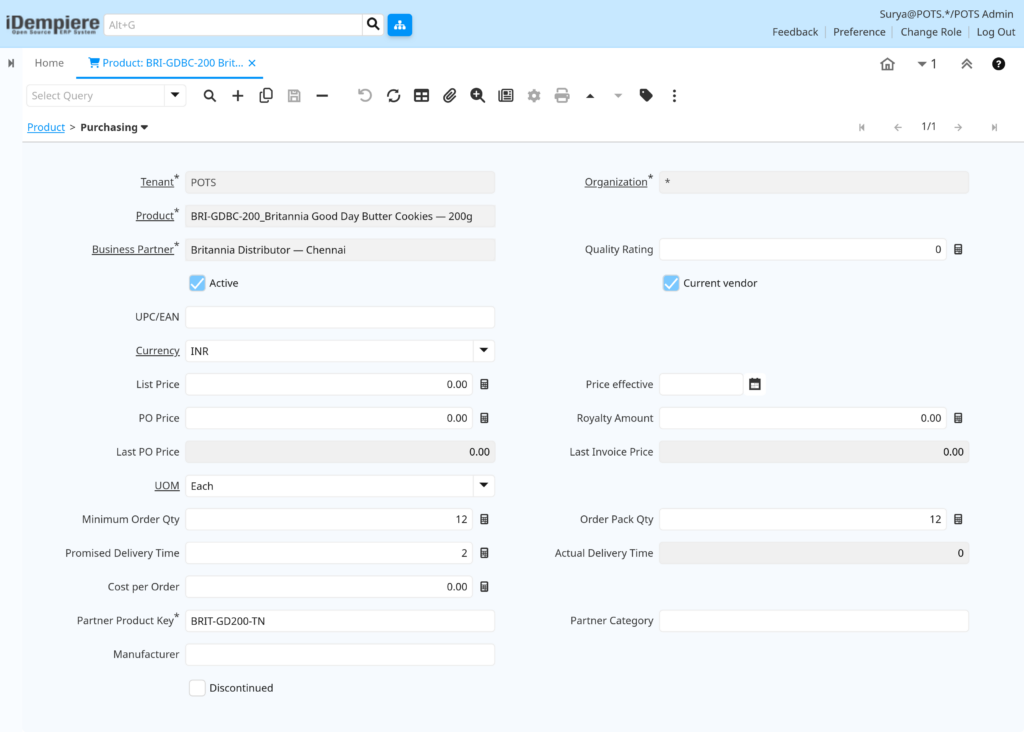Click Change Role link

point(931,32)
